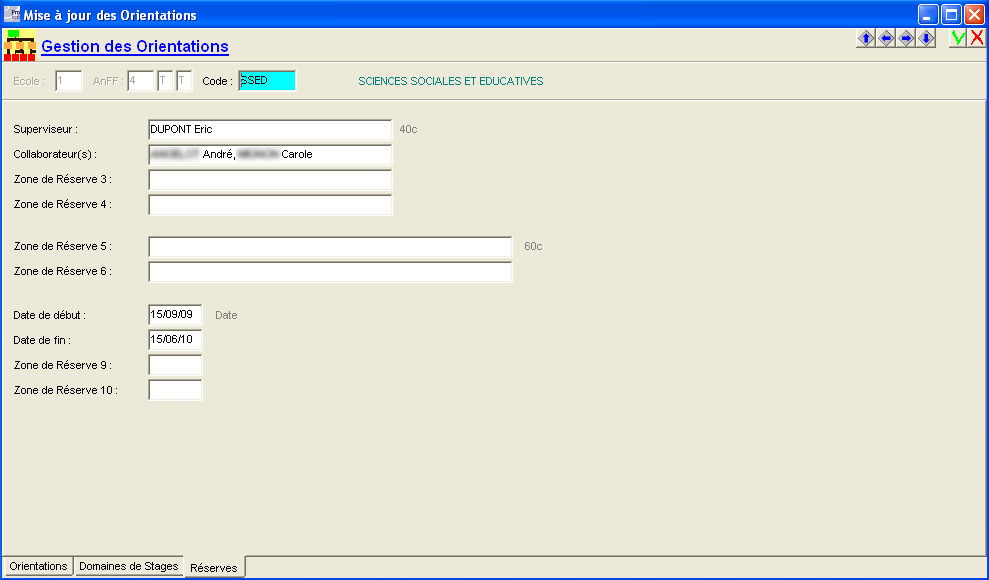The image size is (989, 580).
Task: Click the blue down arrow navigation icon
Action: [x=926, y=38]
